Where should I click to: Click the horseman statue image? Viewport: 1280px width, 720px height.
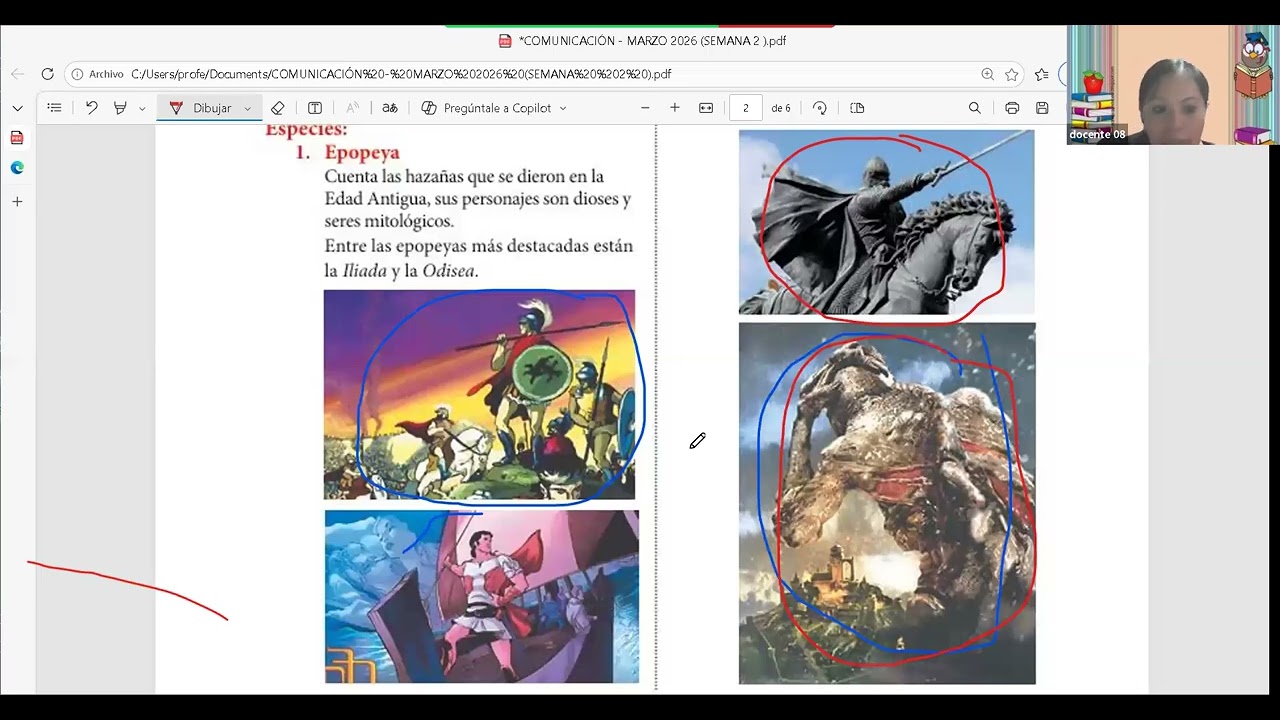click(886, 222)
